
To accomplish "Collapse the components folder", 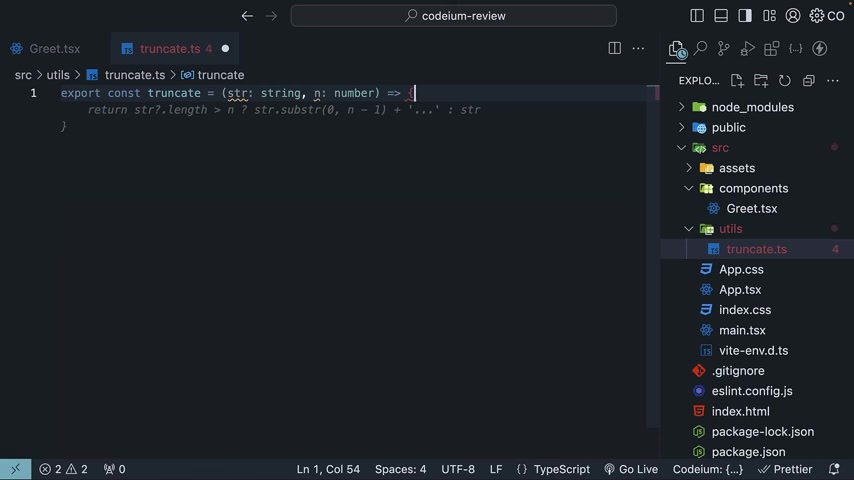I will pyautogui.click(x=757, y=188).
